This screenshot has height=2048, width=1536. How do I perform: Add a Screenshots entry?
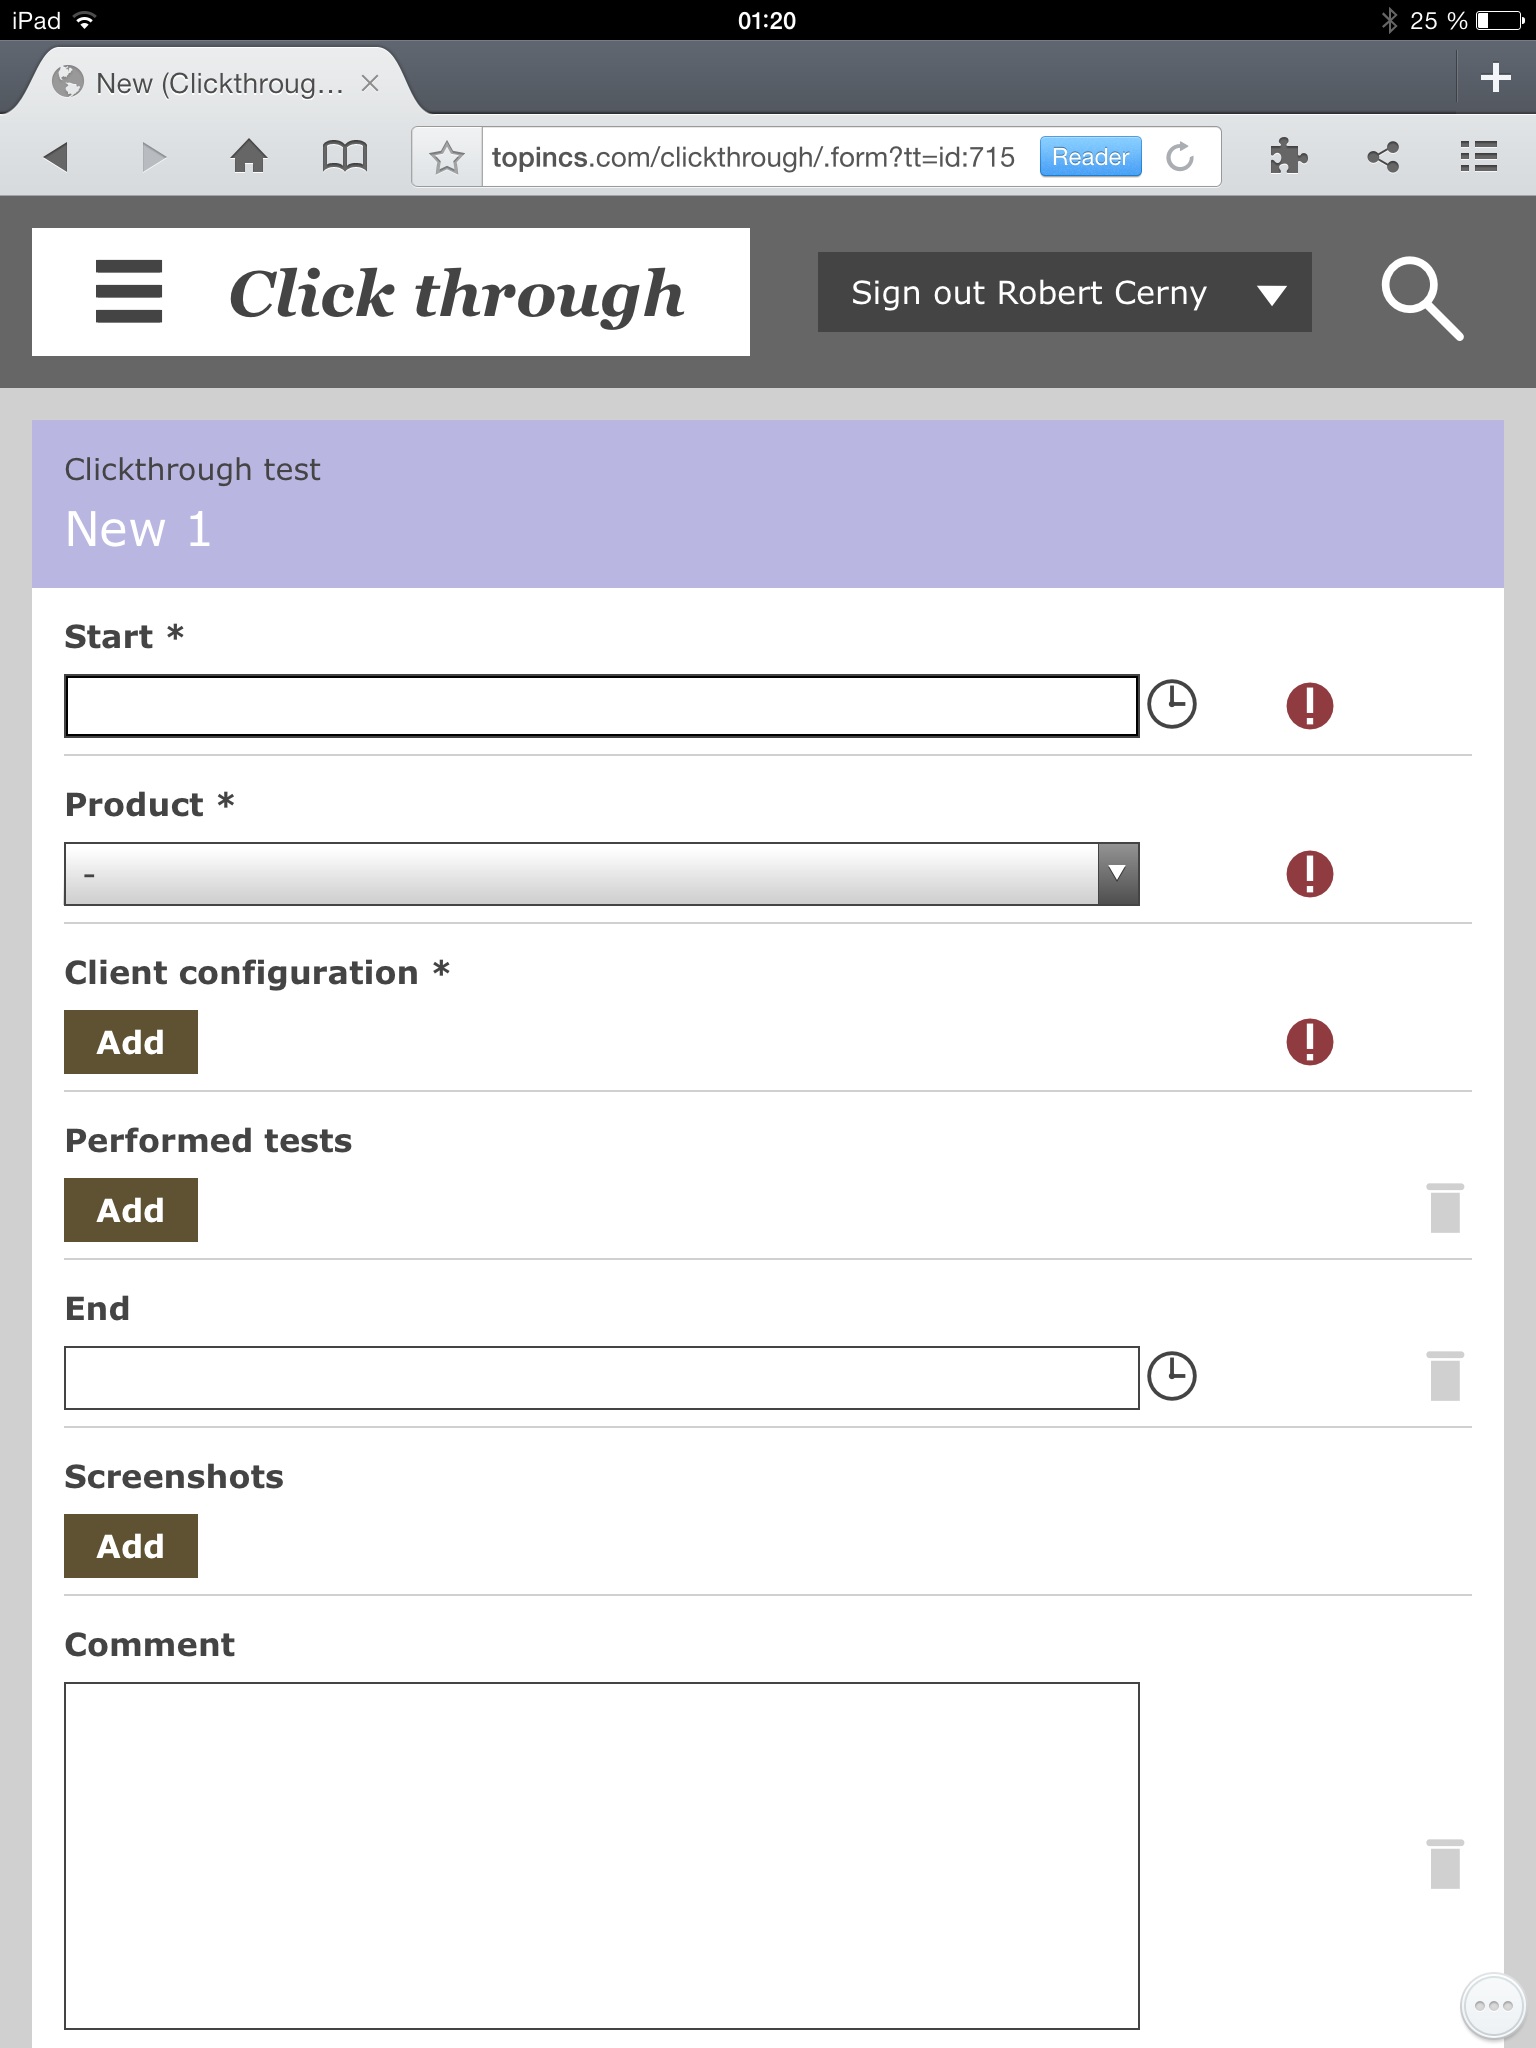pyautogui.click(x=131, y=1546)
